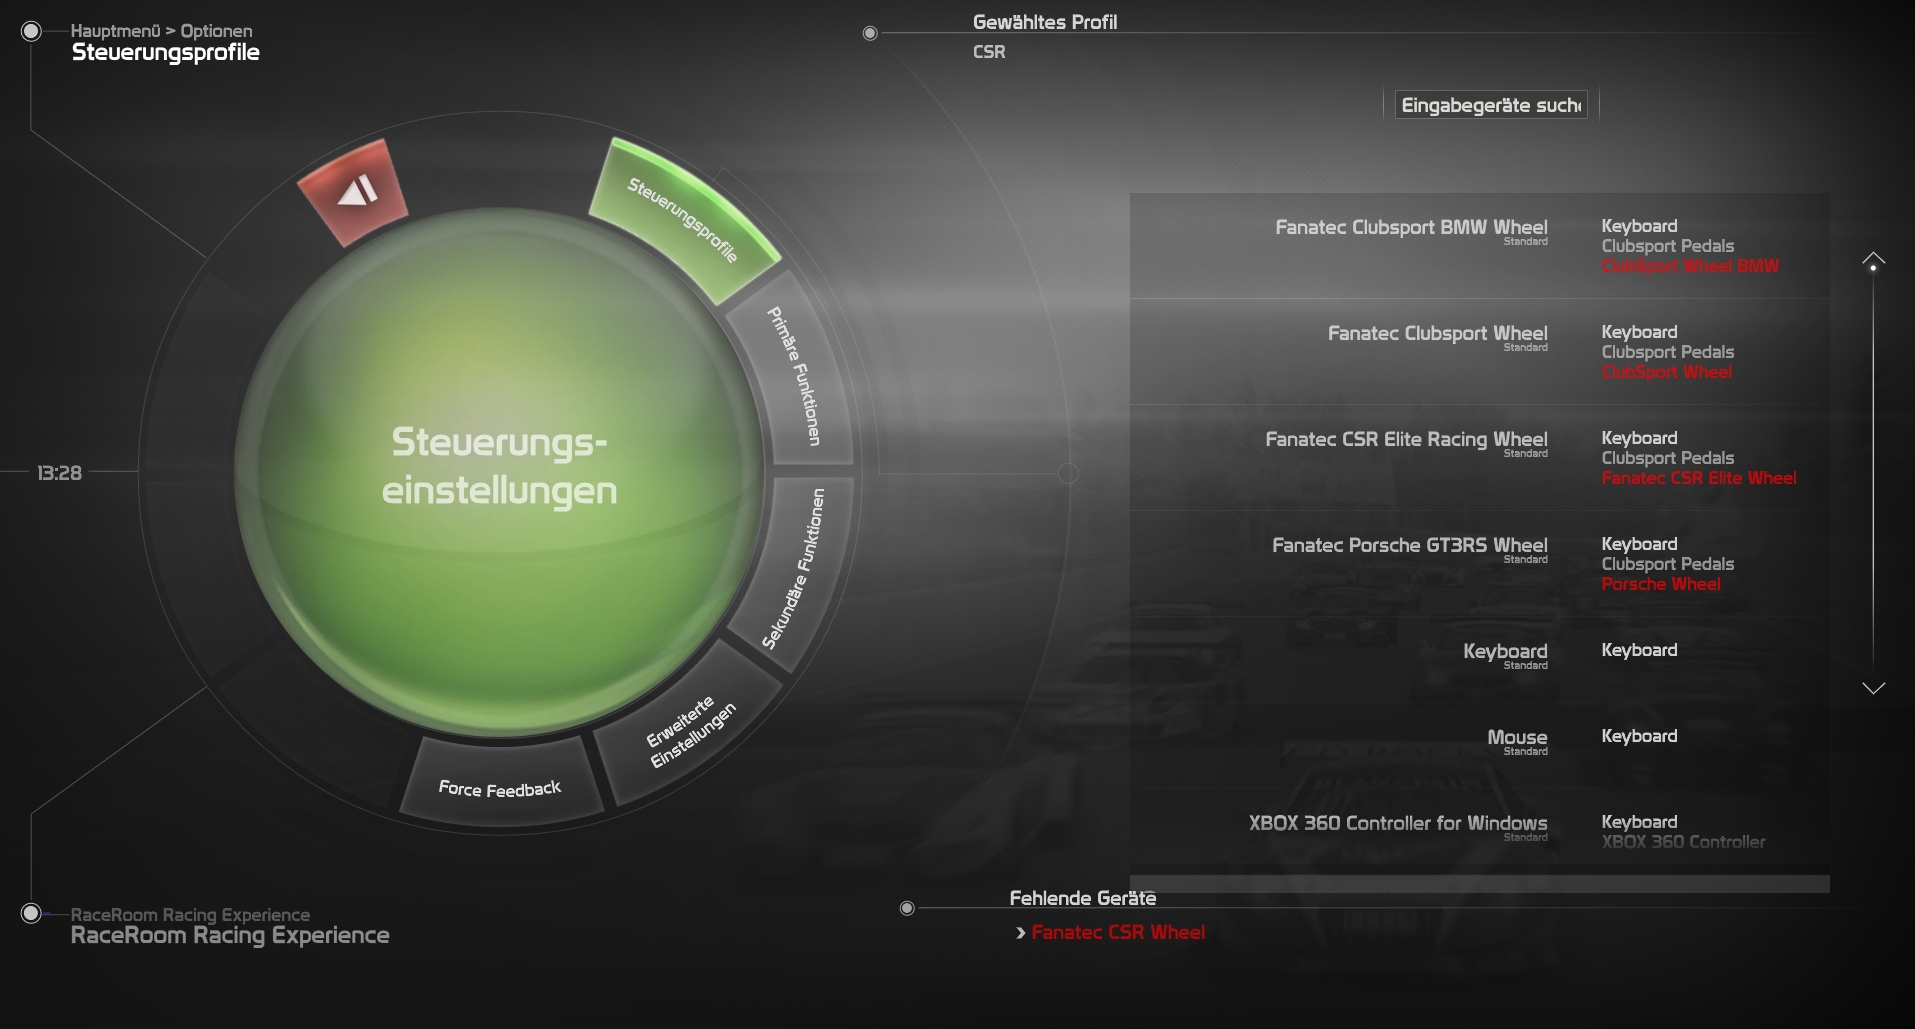Select the Keyboard Standard profile

point(1480,660)
